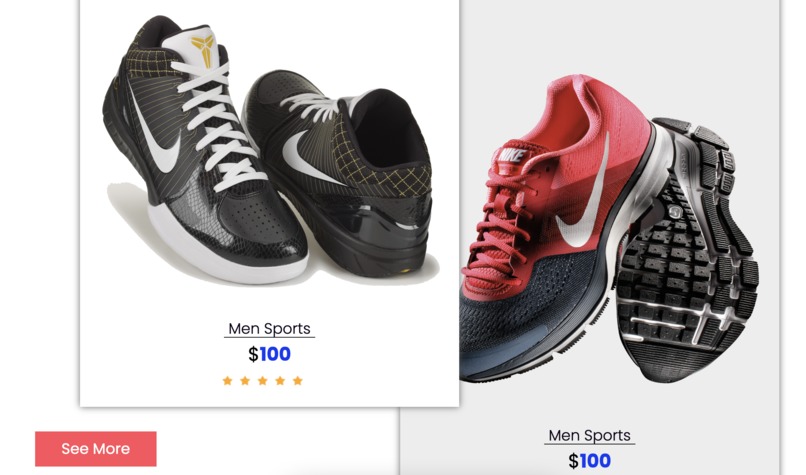Select the second rating star
This screenshot has width=806, height=475.
point(245,380)
